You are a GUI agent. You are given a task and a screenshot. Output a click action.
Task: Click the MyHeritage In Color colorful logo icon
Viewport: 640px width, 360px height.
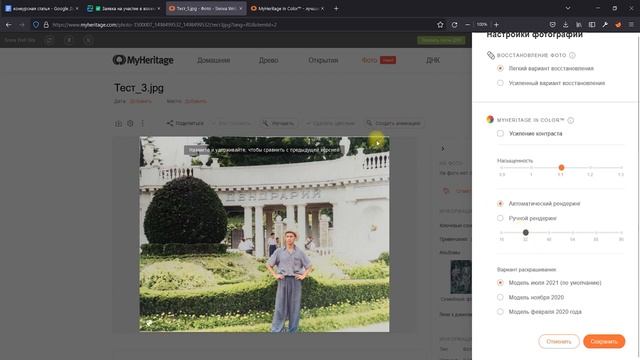click(490, 120)
